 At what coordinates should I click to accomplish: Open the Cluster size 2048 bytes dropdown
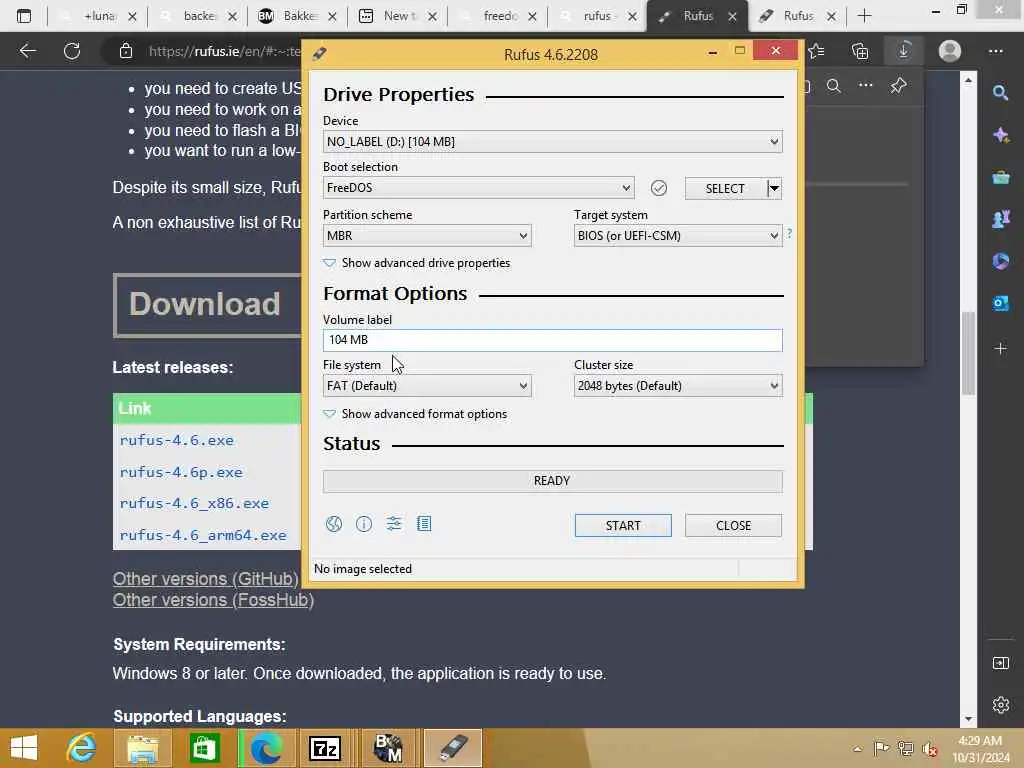[678, 386]
